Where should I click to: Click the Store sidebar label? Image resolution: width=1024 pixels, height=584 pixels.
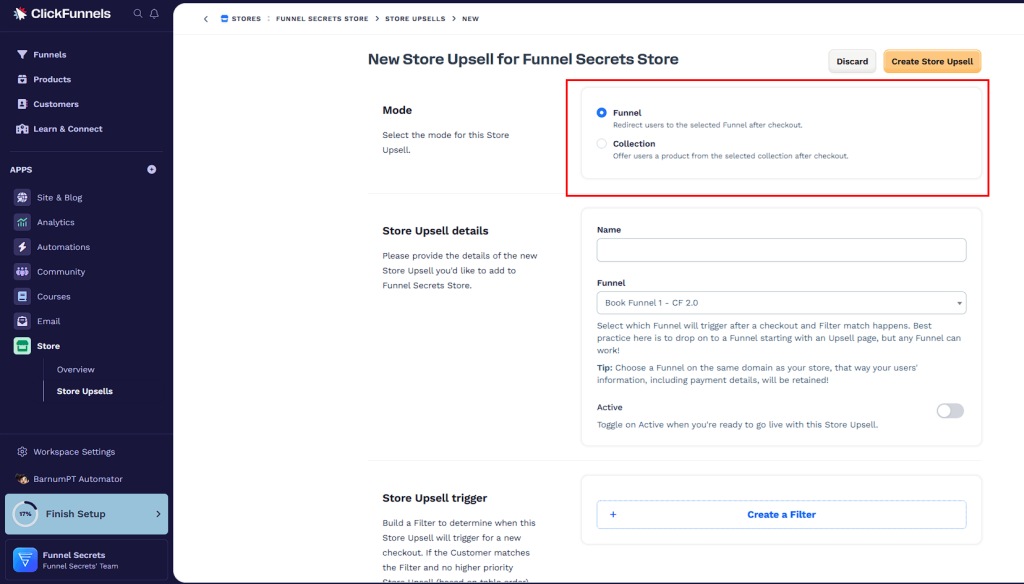48,346
